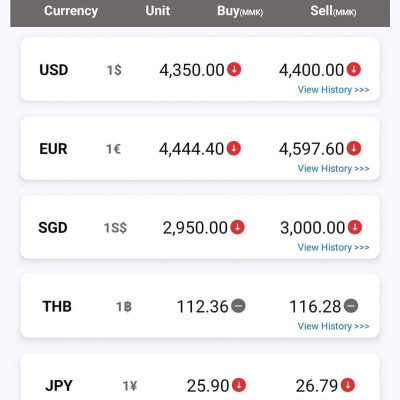Click the JPY buy rate down-arrow icon
This screenshot has height=400, width=400.
[x=239, y=385]
